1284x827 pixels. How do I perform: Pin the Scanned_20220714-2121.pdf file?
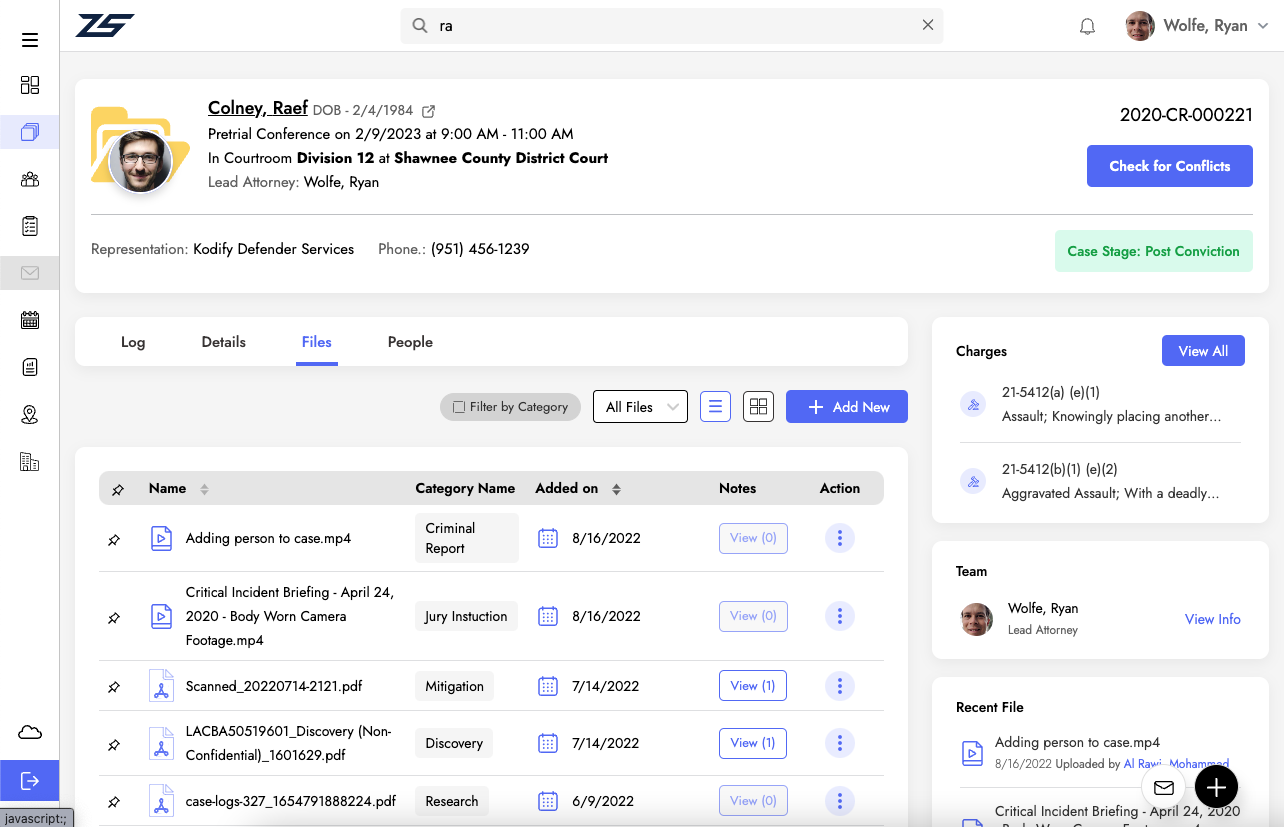pos(114,687)
